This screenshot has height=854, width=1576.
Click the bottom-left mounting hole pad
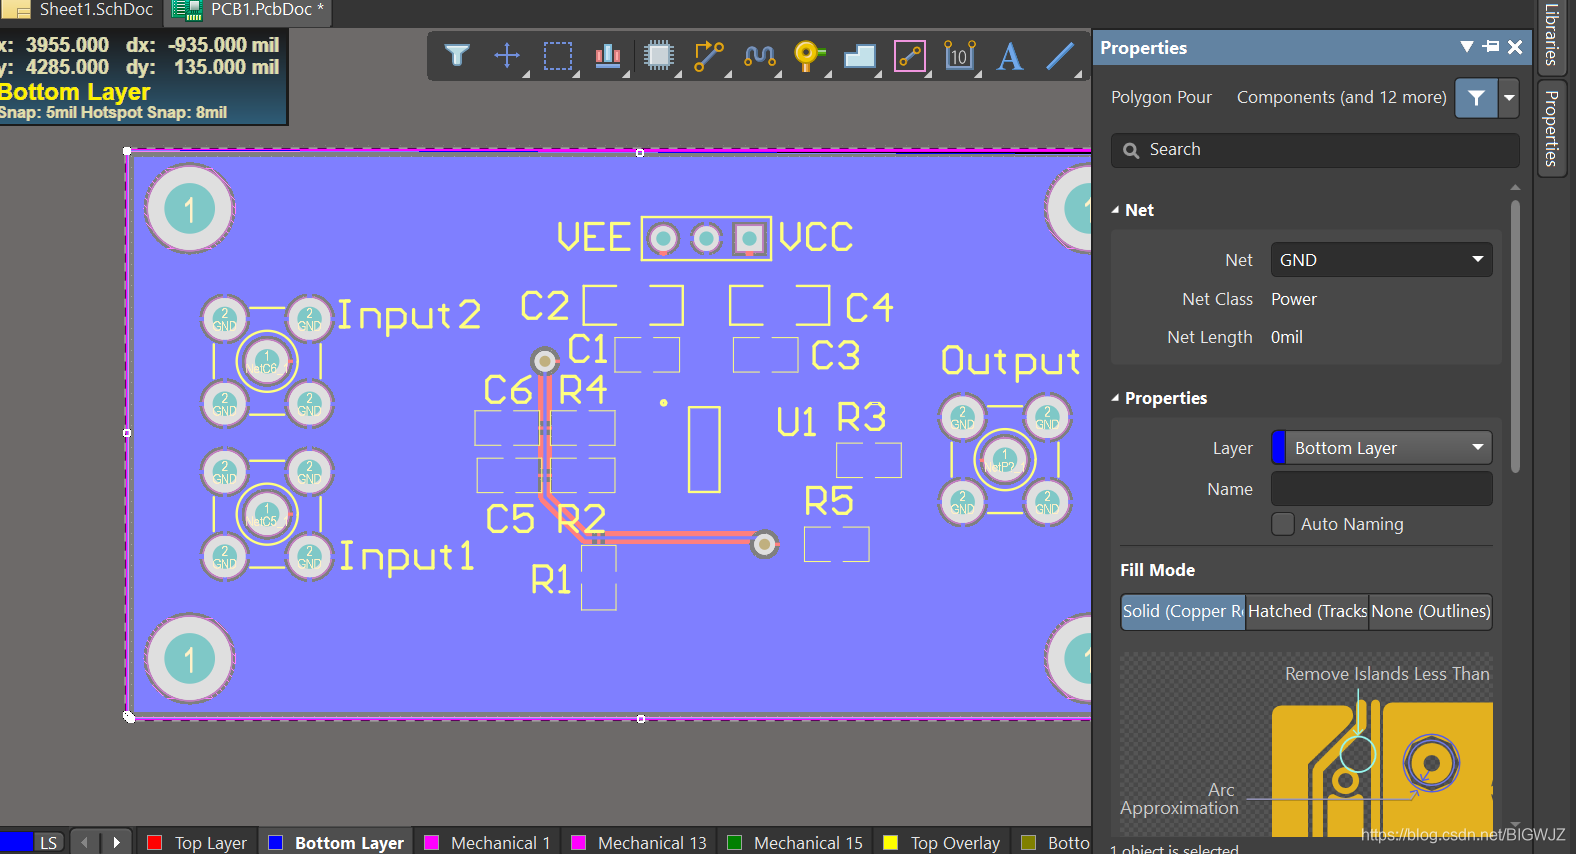(x=190, y=659)
